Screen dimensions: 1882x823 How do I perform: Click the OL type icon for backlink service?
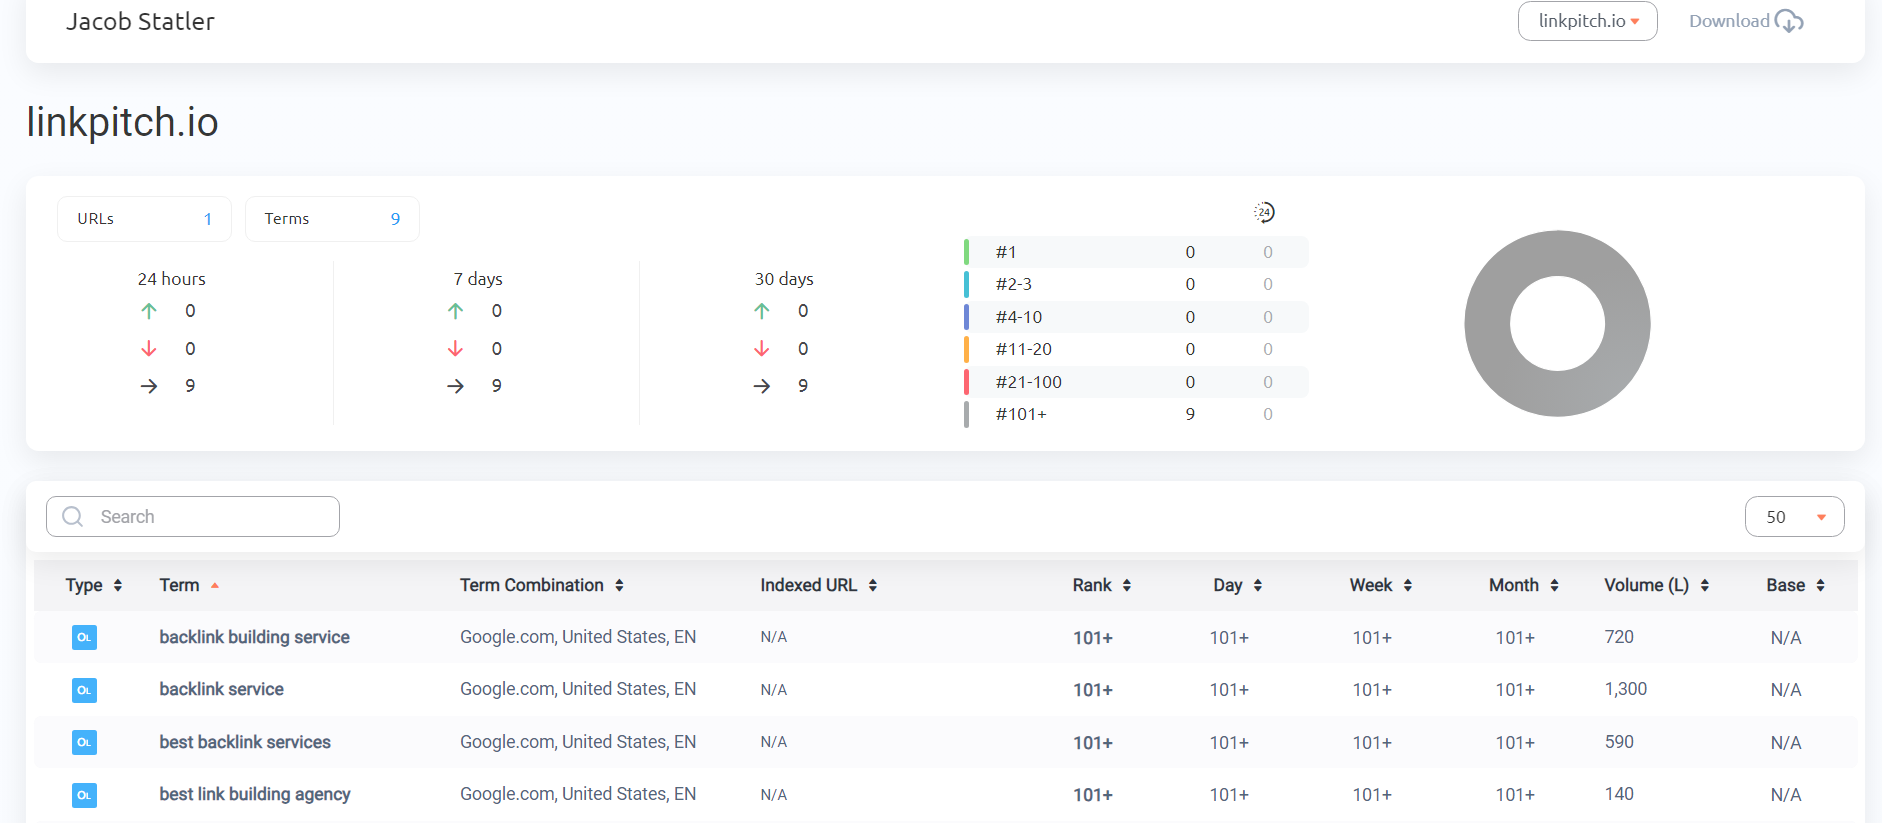click(84, 690)
